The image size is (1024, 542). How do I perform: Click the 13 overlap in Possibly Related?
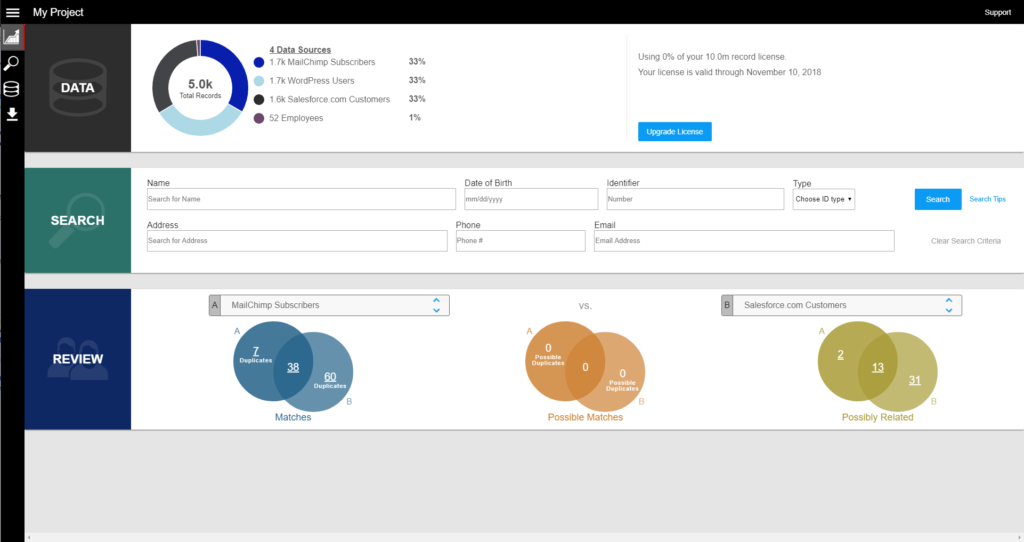[878, 368]
